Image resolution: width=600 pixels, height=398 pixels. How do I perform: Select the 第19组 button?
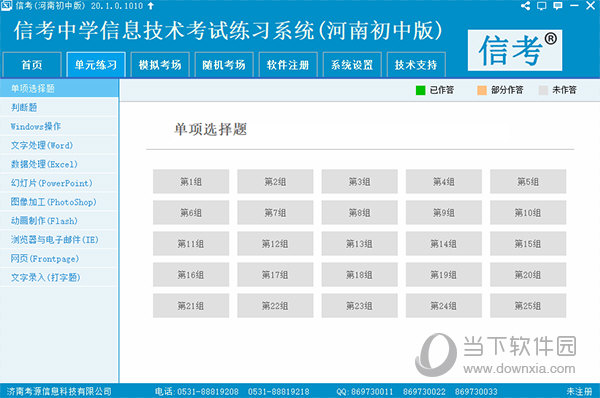[x=443, y=274]
